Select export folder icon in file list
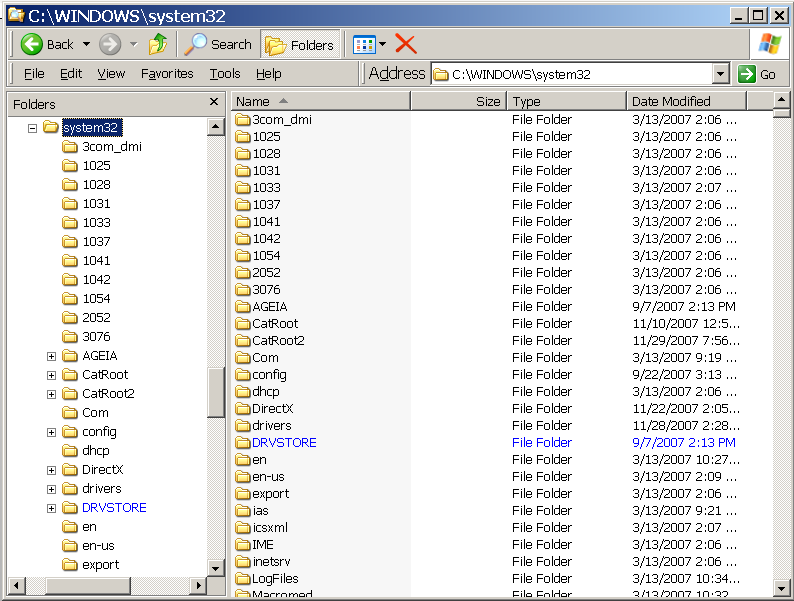 243,494
